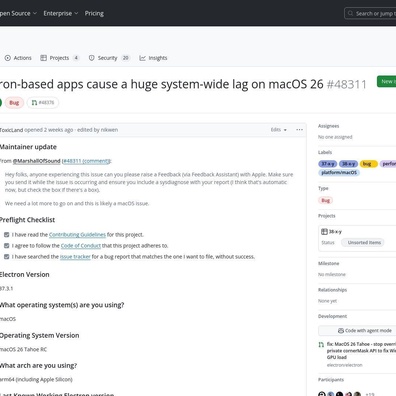Click the agent mode copilot icon
The width and height of the screenshot is (396, 396).
[341, 331]
